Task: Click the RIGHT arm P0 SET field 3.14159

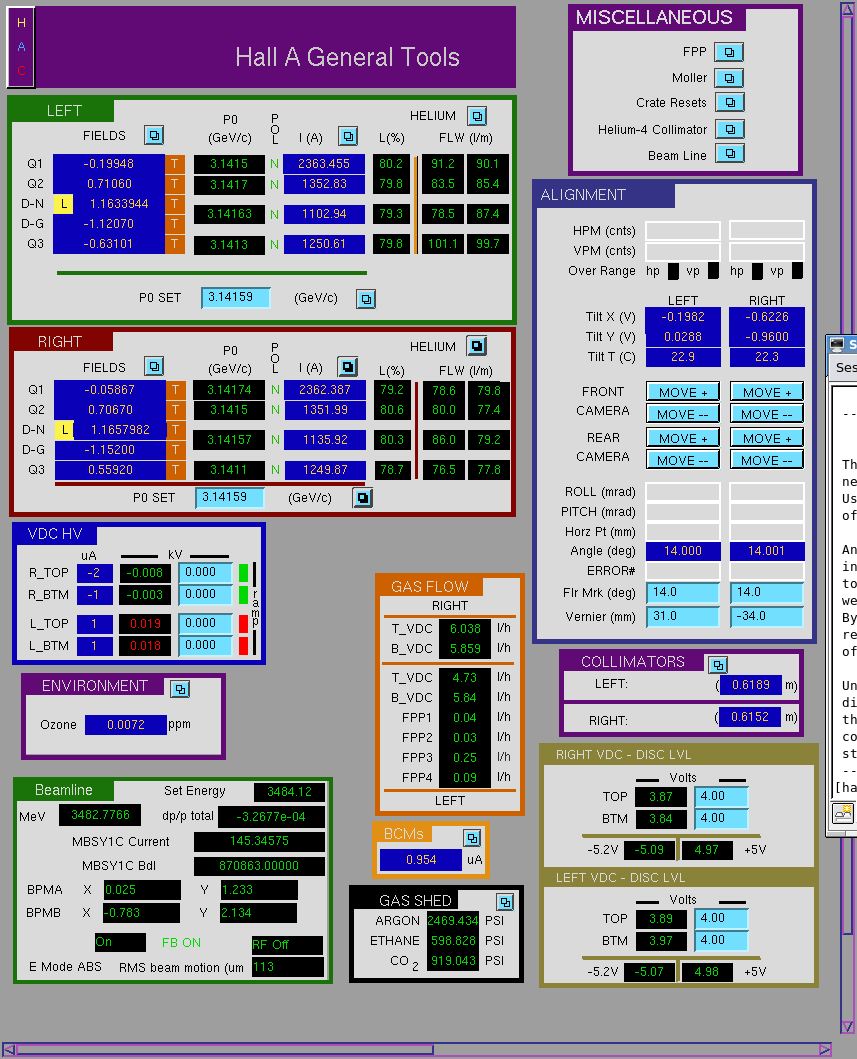Action: [x=230, y=497]
